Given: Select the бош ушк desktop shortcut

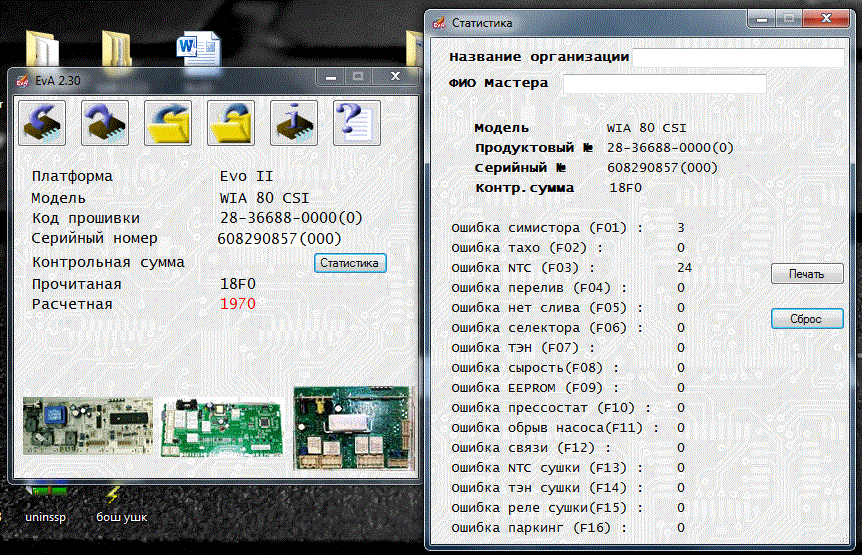Looking at the screenshot, I should point(120,507).
